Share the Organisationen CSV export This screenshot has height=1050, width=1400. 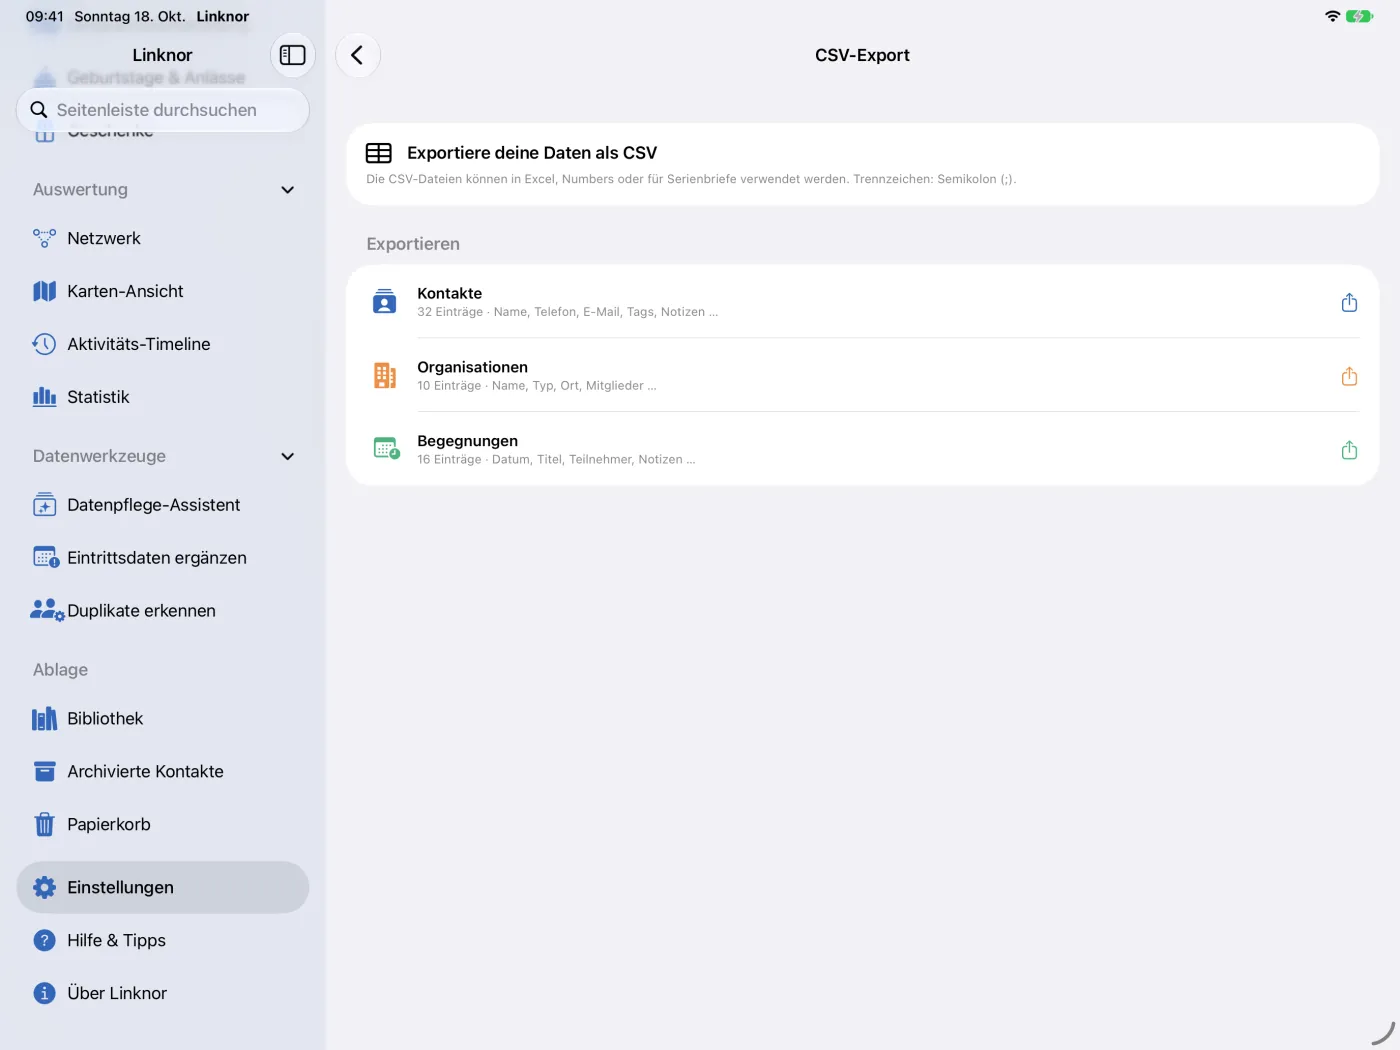coord(1349,376)
